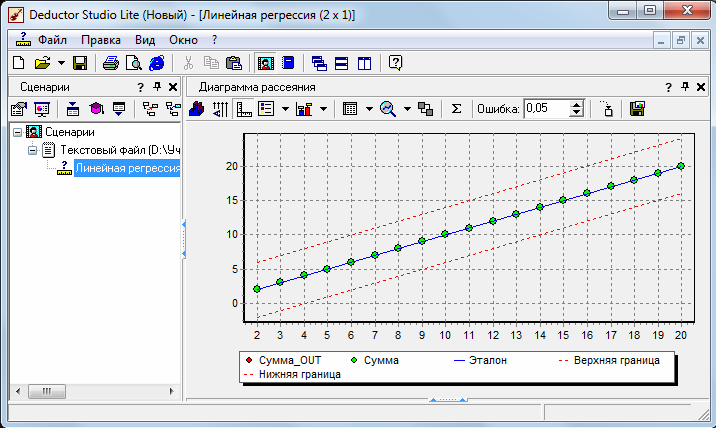The width and height of the screenshot is (716, 428).
Task: Click scrollbar right arrow in Сценарии panel
Action: tap(172, 391)
